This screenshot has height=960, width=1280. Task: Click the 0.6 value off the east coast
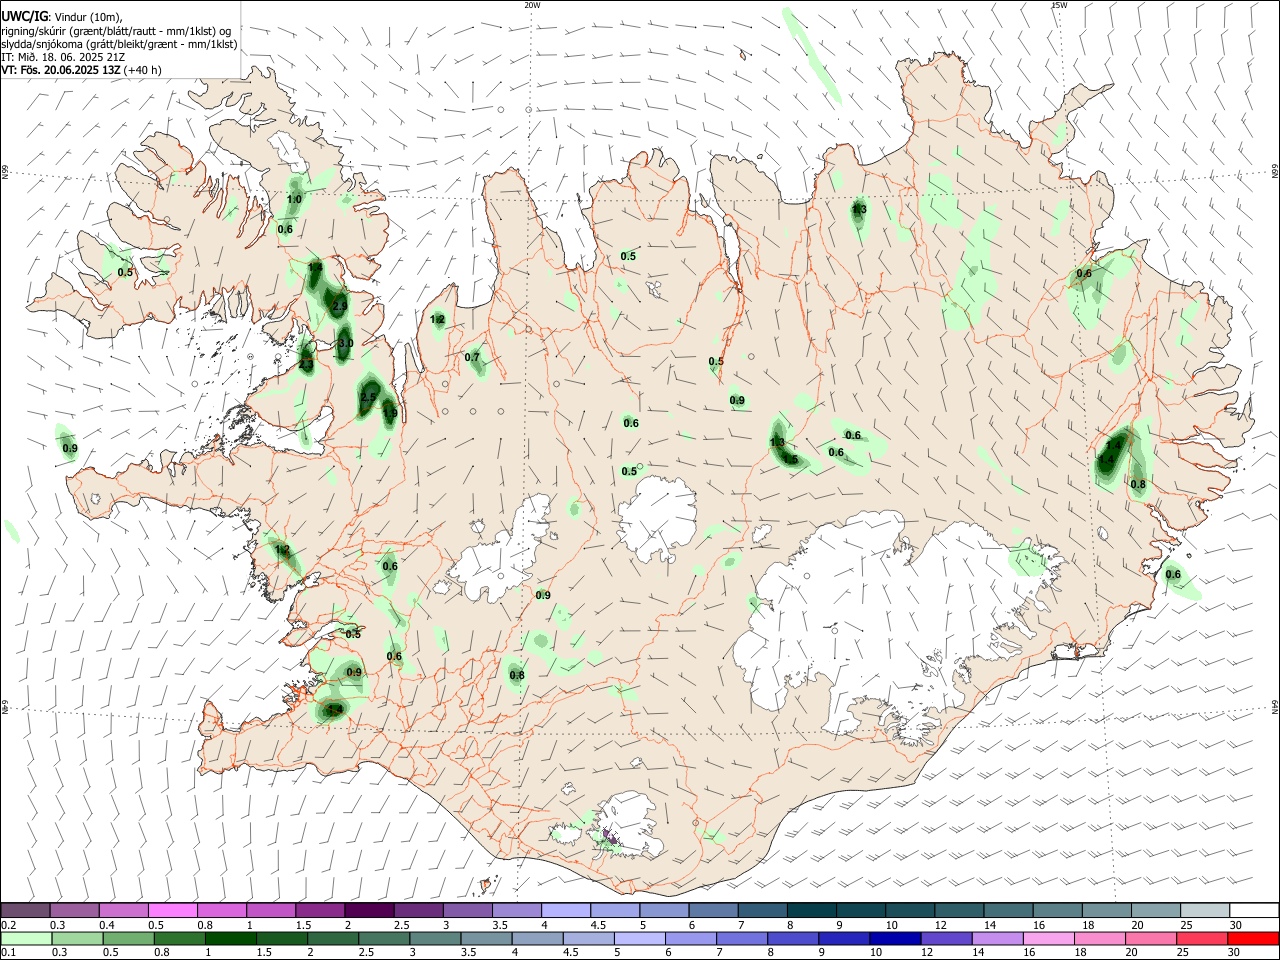(1173, 575)
